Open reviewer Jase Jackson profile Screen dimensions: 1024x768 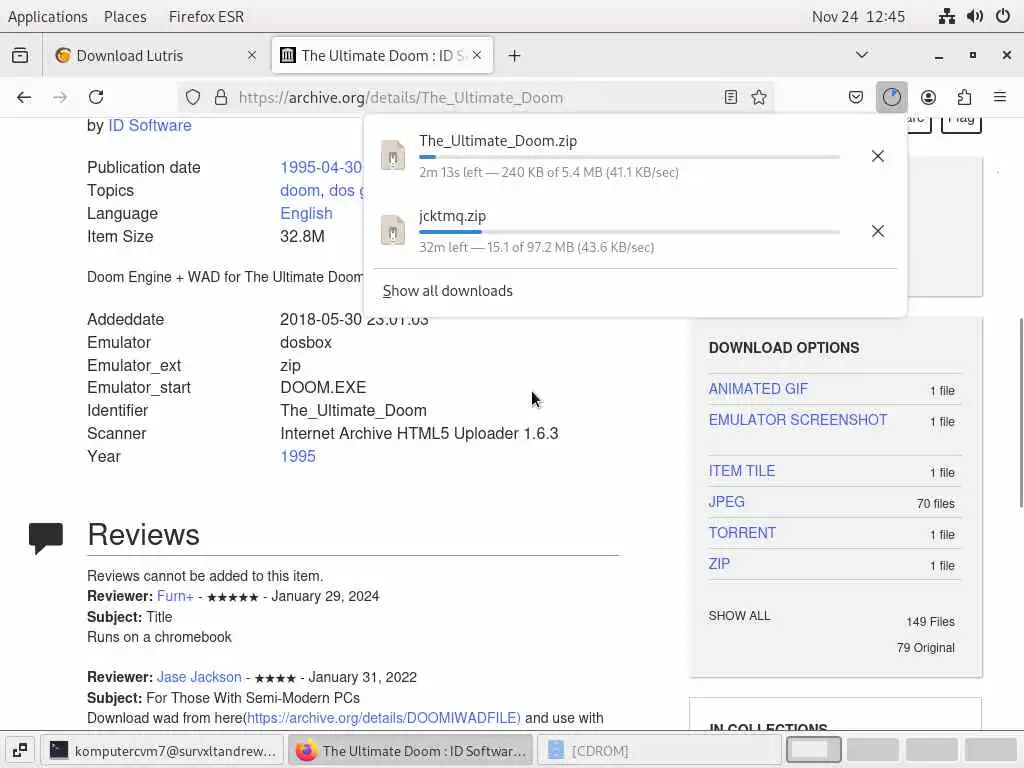tap(199, 677)
